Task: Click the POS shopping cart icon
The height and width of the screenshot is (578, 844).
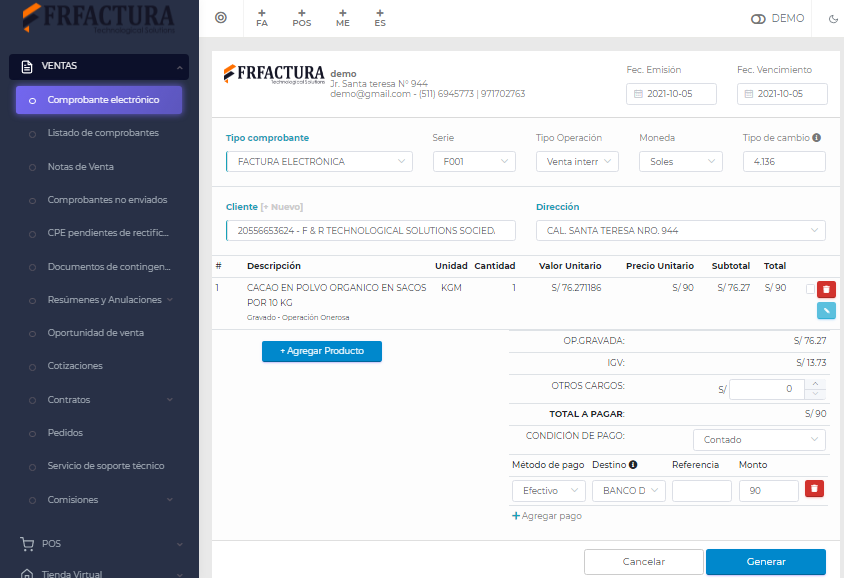Action: [27, 544]
